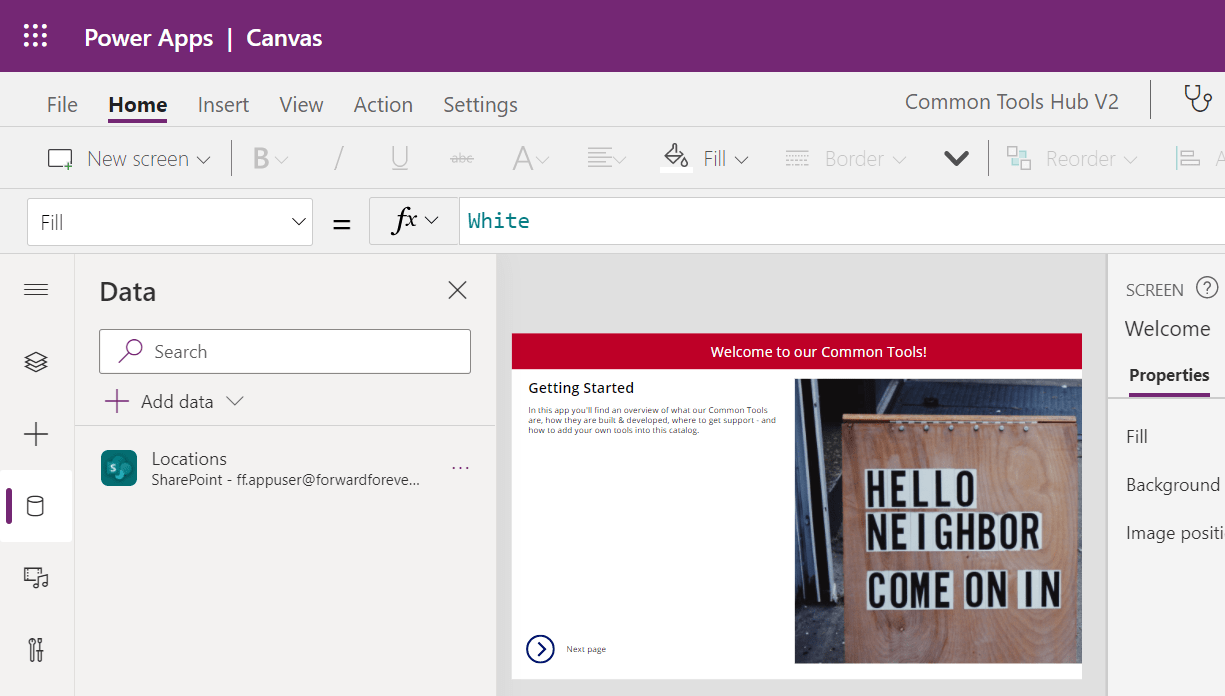The width and height of the screenshot is (1225, 696).
Task: Switch to the Properties tab
Action: (x=1169, y=376)
